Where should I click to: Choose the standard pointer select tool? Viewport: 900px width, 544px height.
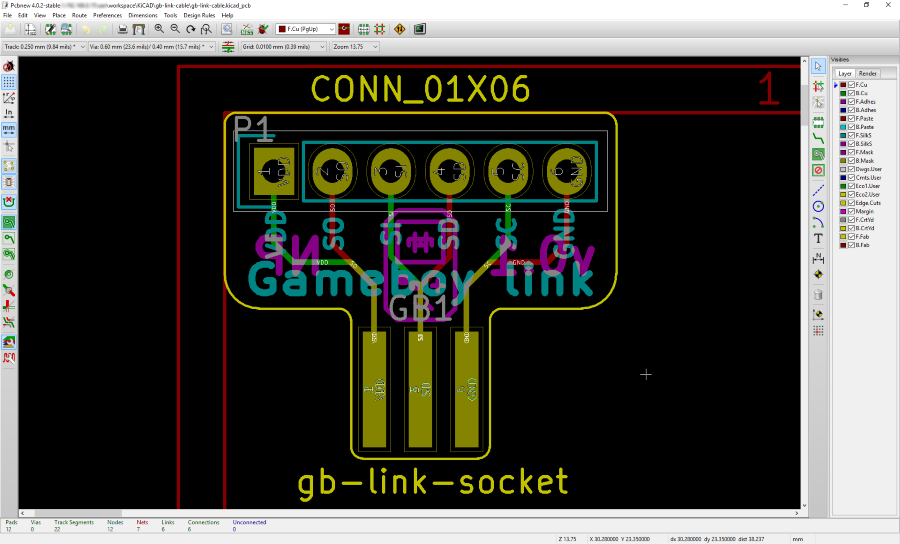(x=818, y=67)
